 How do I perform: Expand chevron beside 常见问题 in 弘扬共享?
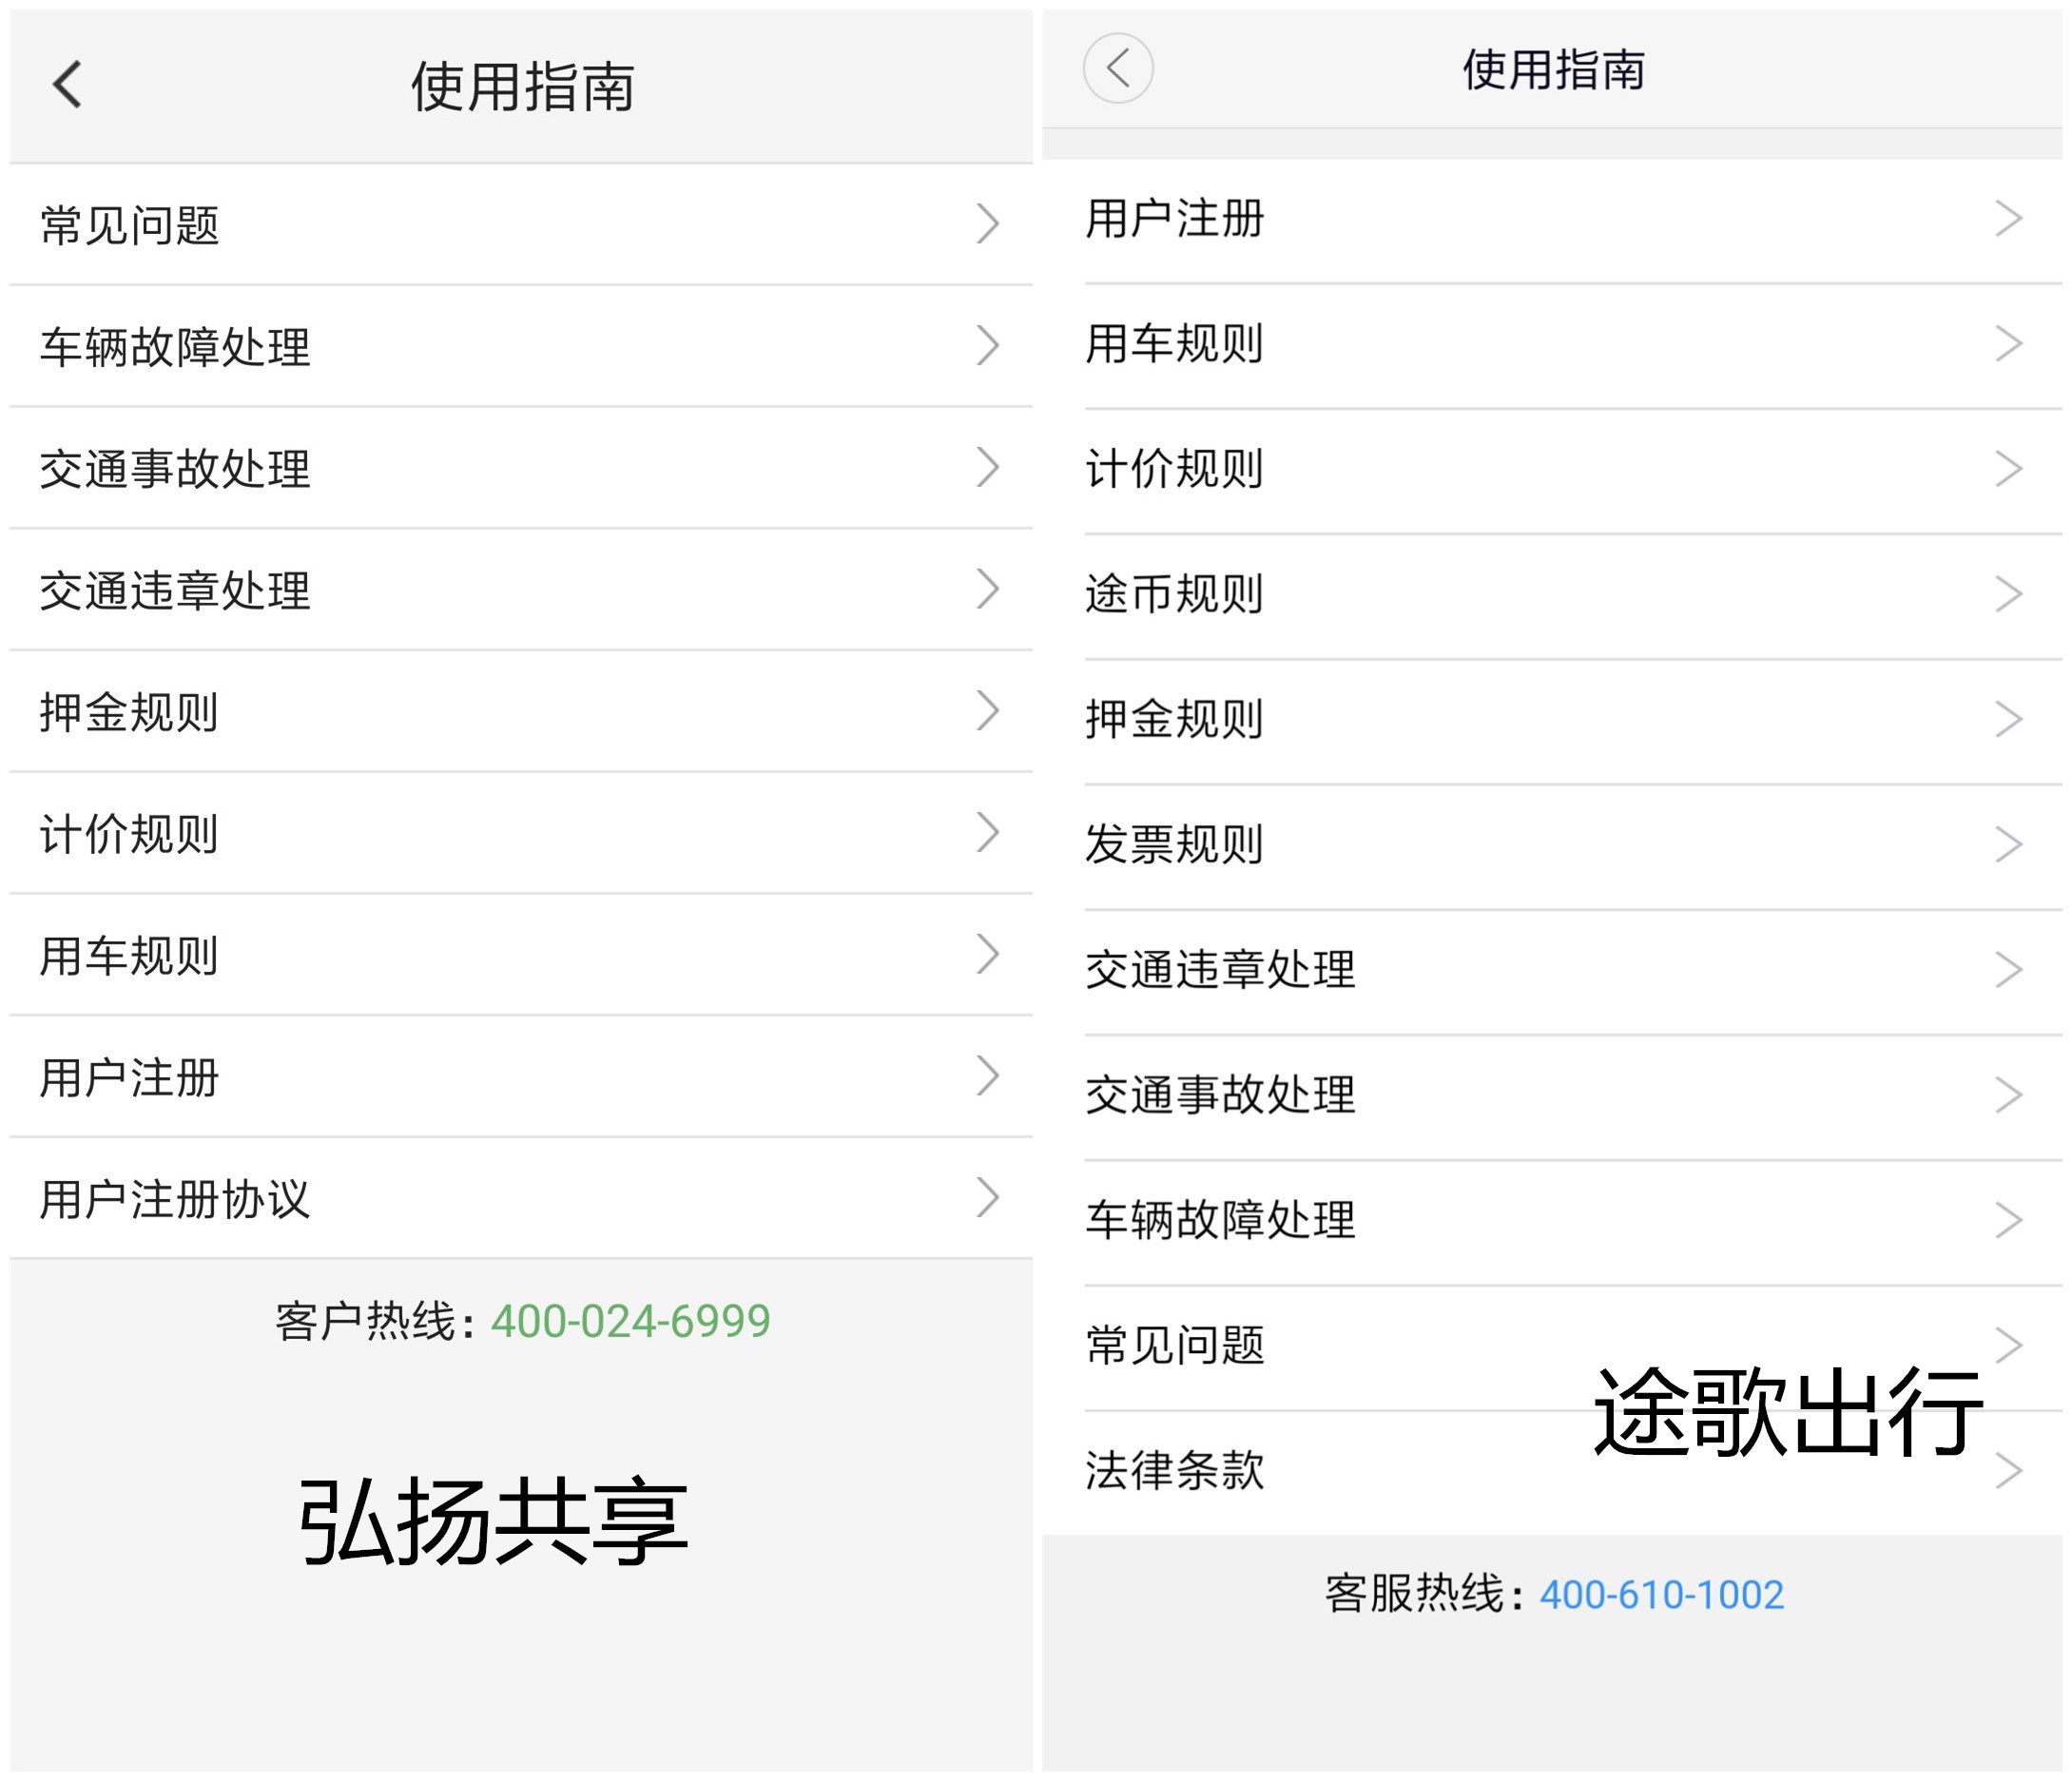(x=988, y=224)
